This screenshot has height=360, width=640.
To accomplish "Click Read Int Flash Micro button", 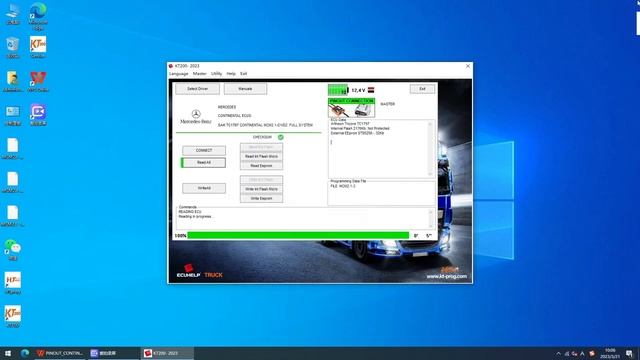I will pyautogui.click(x=261, y=156).
